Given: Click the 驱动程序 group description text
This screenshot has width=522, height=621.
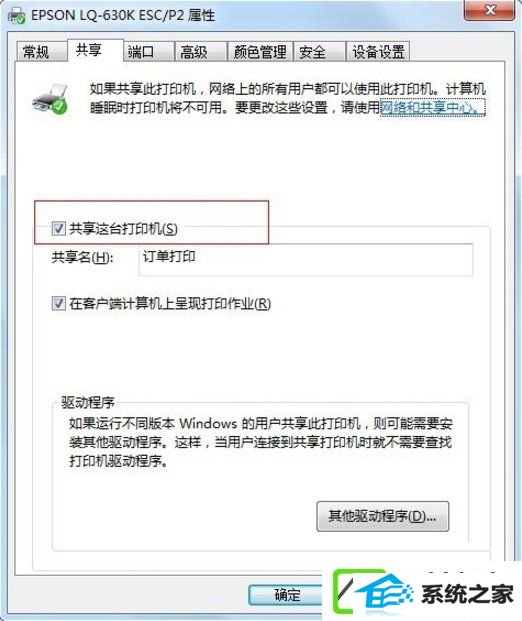Looking at the screenshot, I should [x=261, y=442].
